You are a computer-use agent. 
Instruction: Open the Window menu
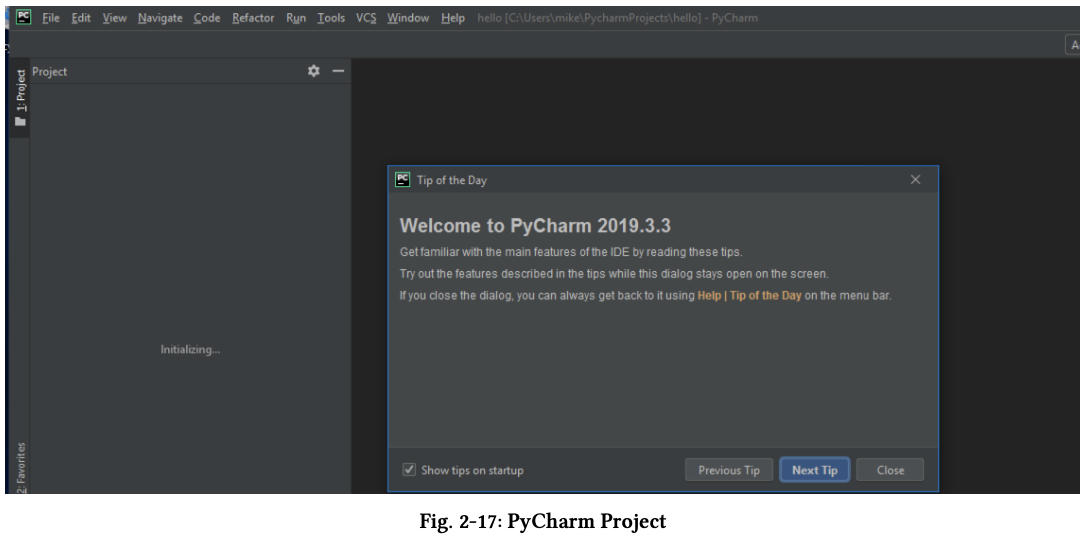408,18
